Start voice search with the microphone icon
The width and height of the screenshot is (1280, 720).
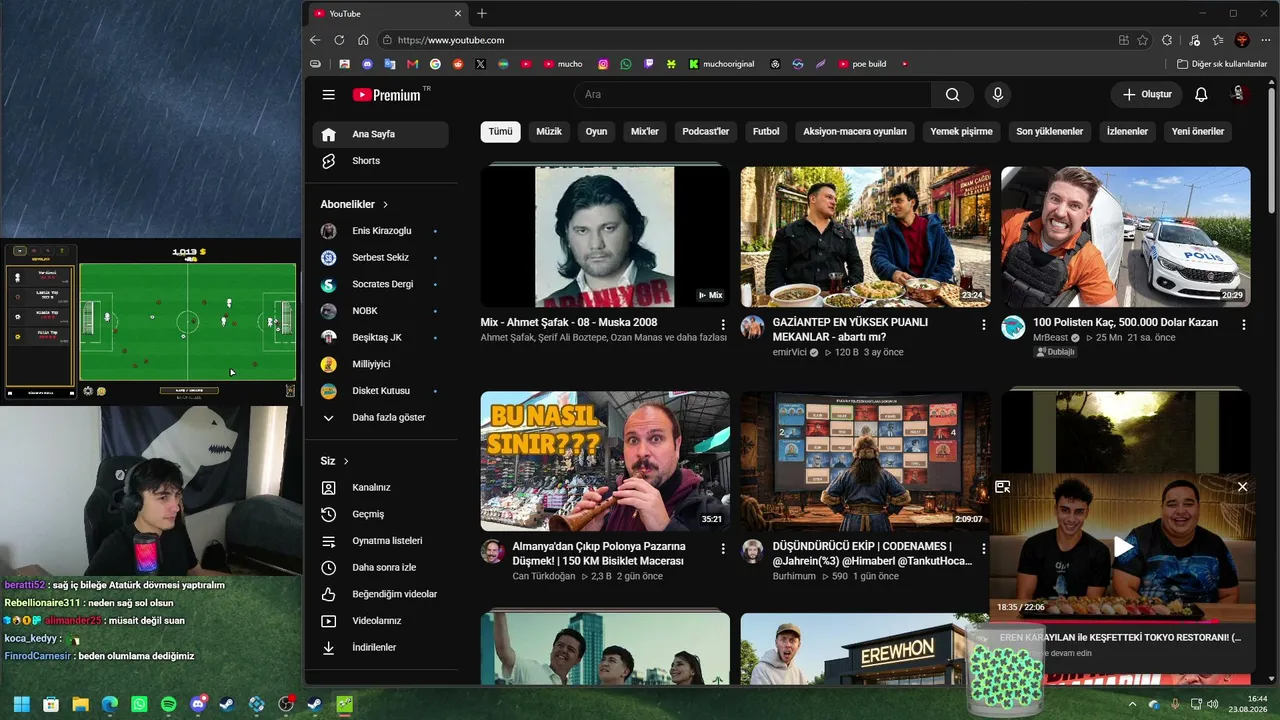tap(997, 95)
